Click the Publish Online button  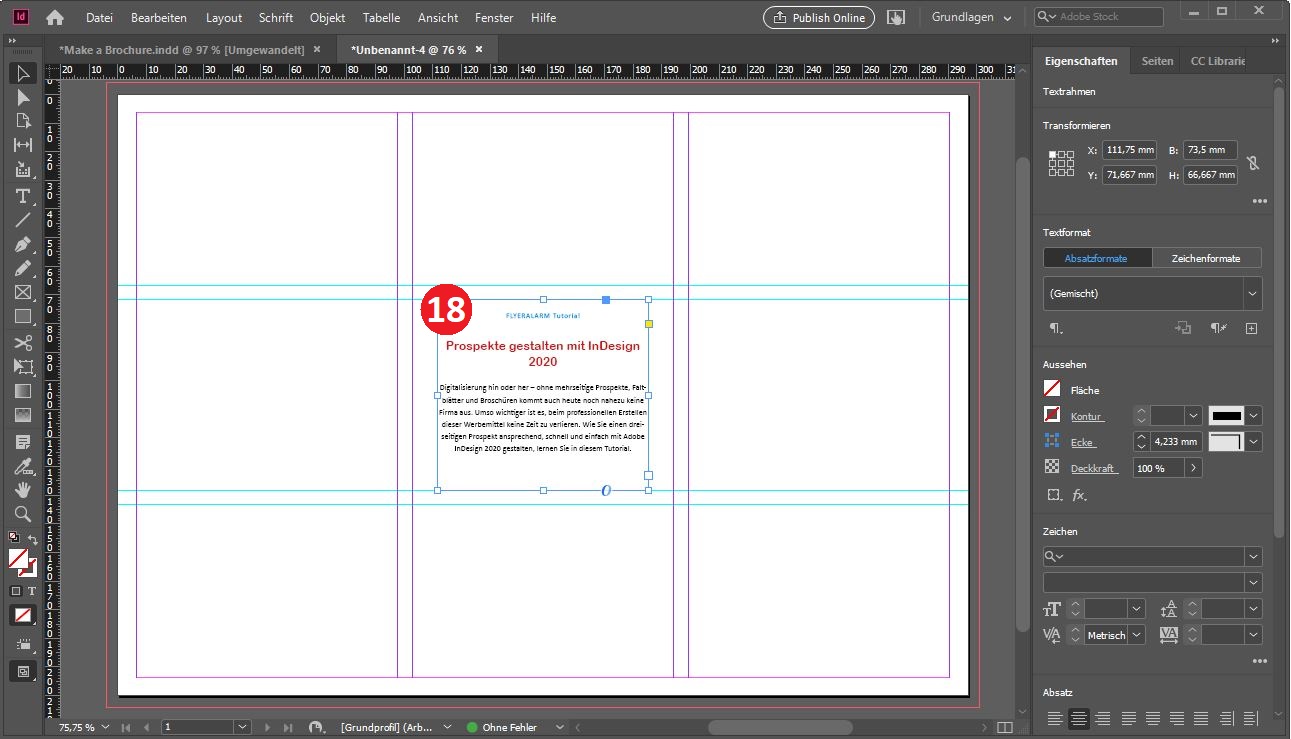pos(818,18)
